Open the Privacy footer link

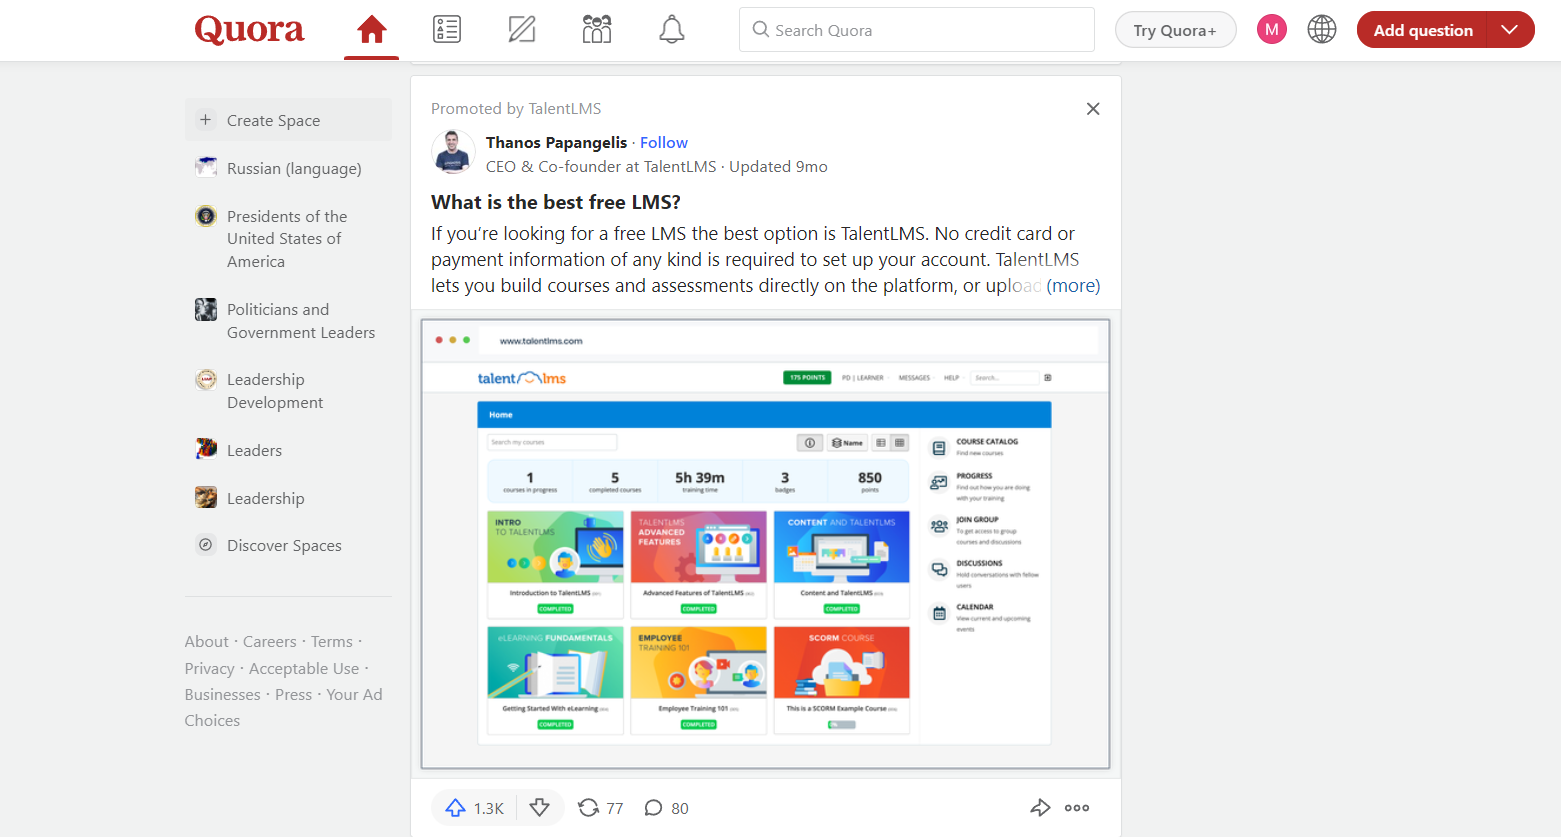coord(210,669)
